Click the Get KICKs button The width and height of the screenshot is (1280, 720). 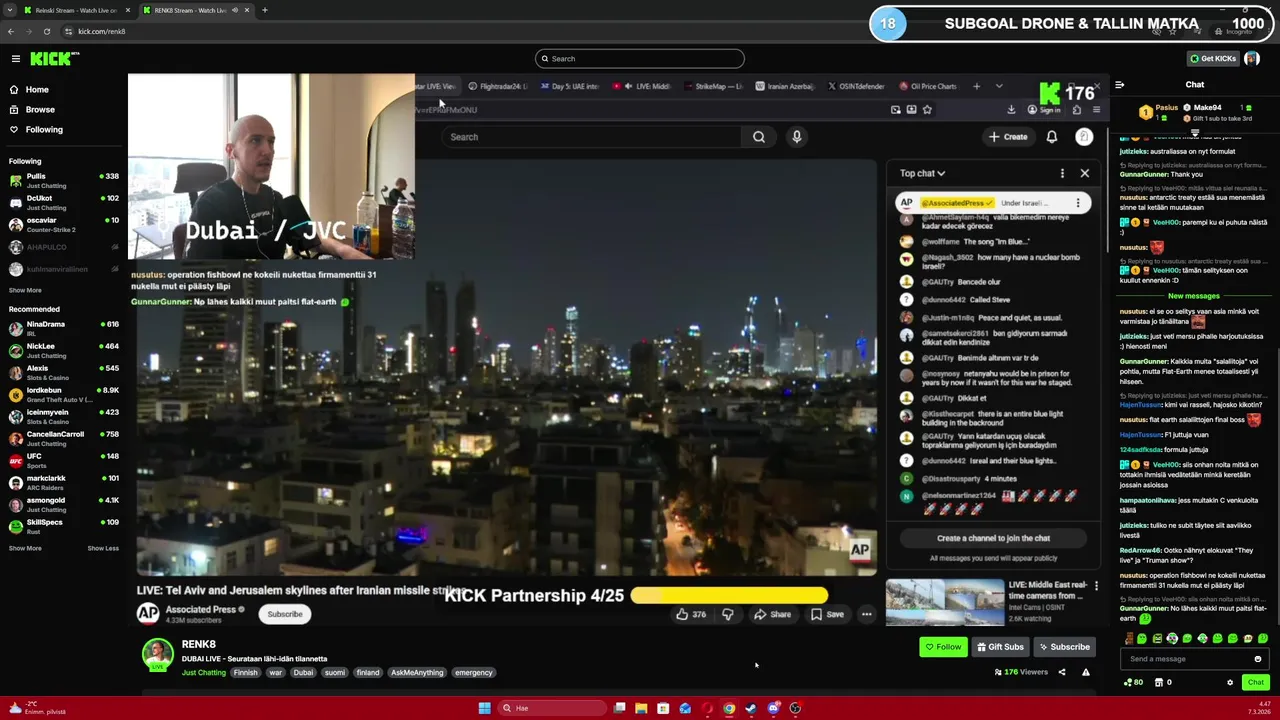[x=1212, y=59]
